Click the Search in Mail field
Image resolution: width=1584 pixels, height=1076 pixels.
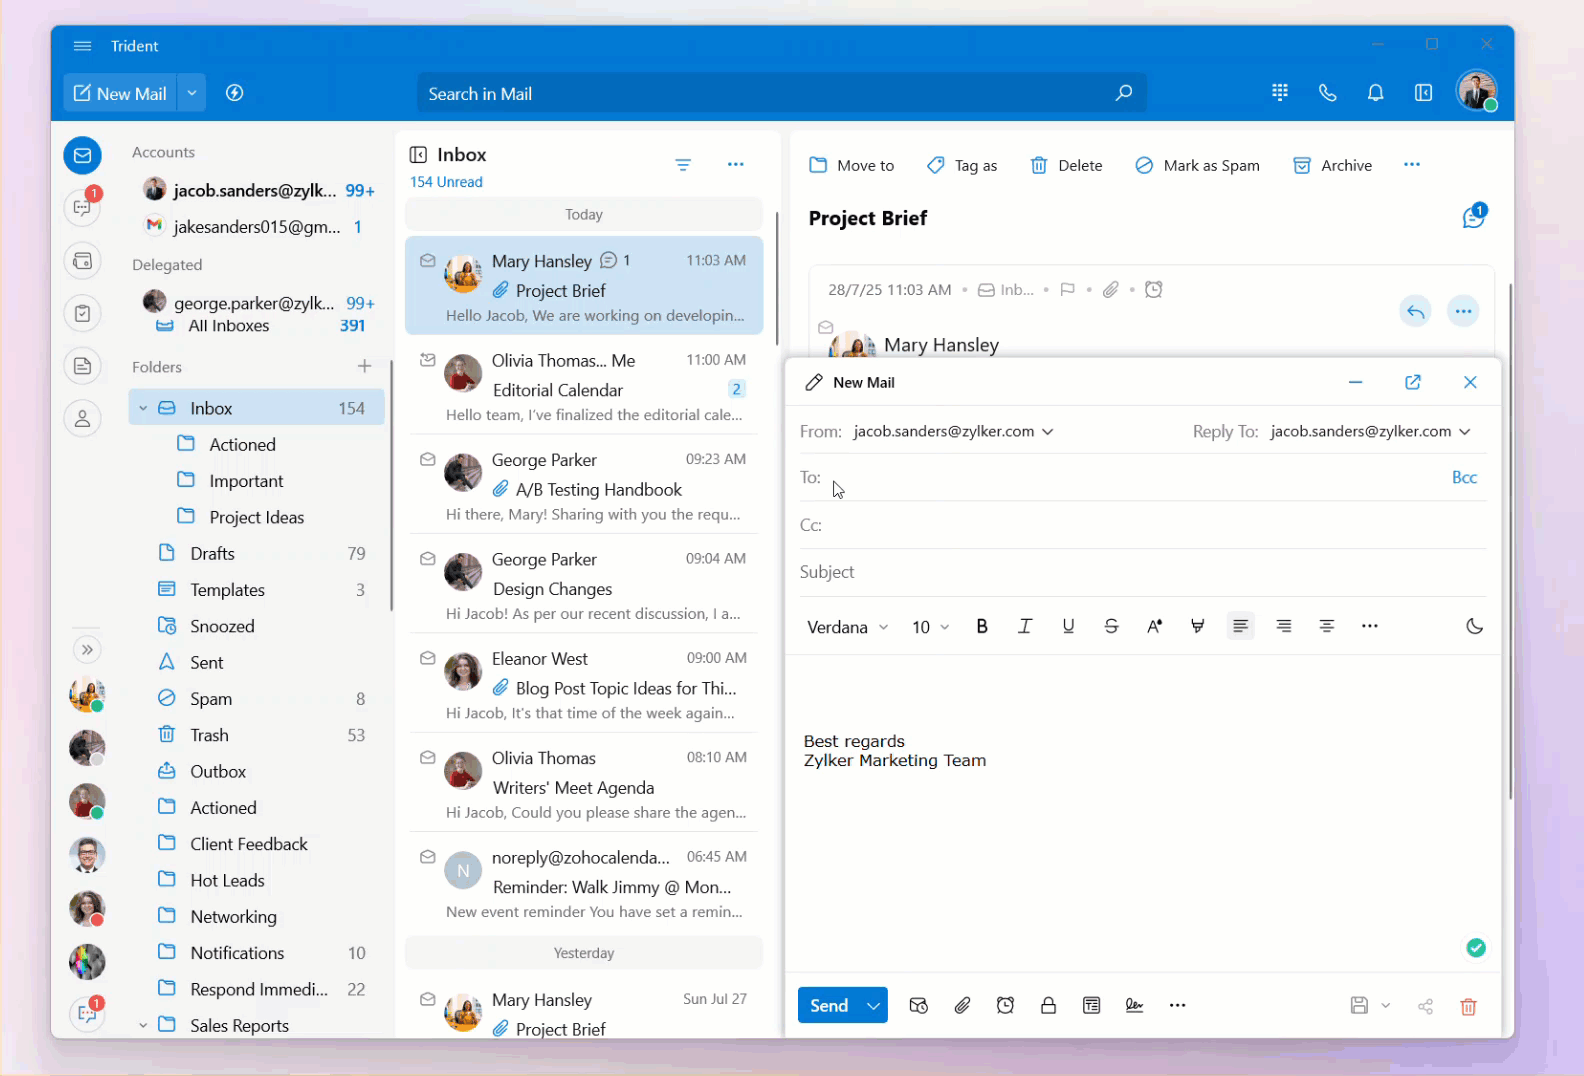782,93
